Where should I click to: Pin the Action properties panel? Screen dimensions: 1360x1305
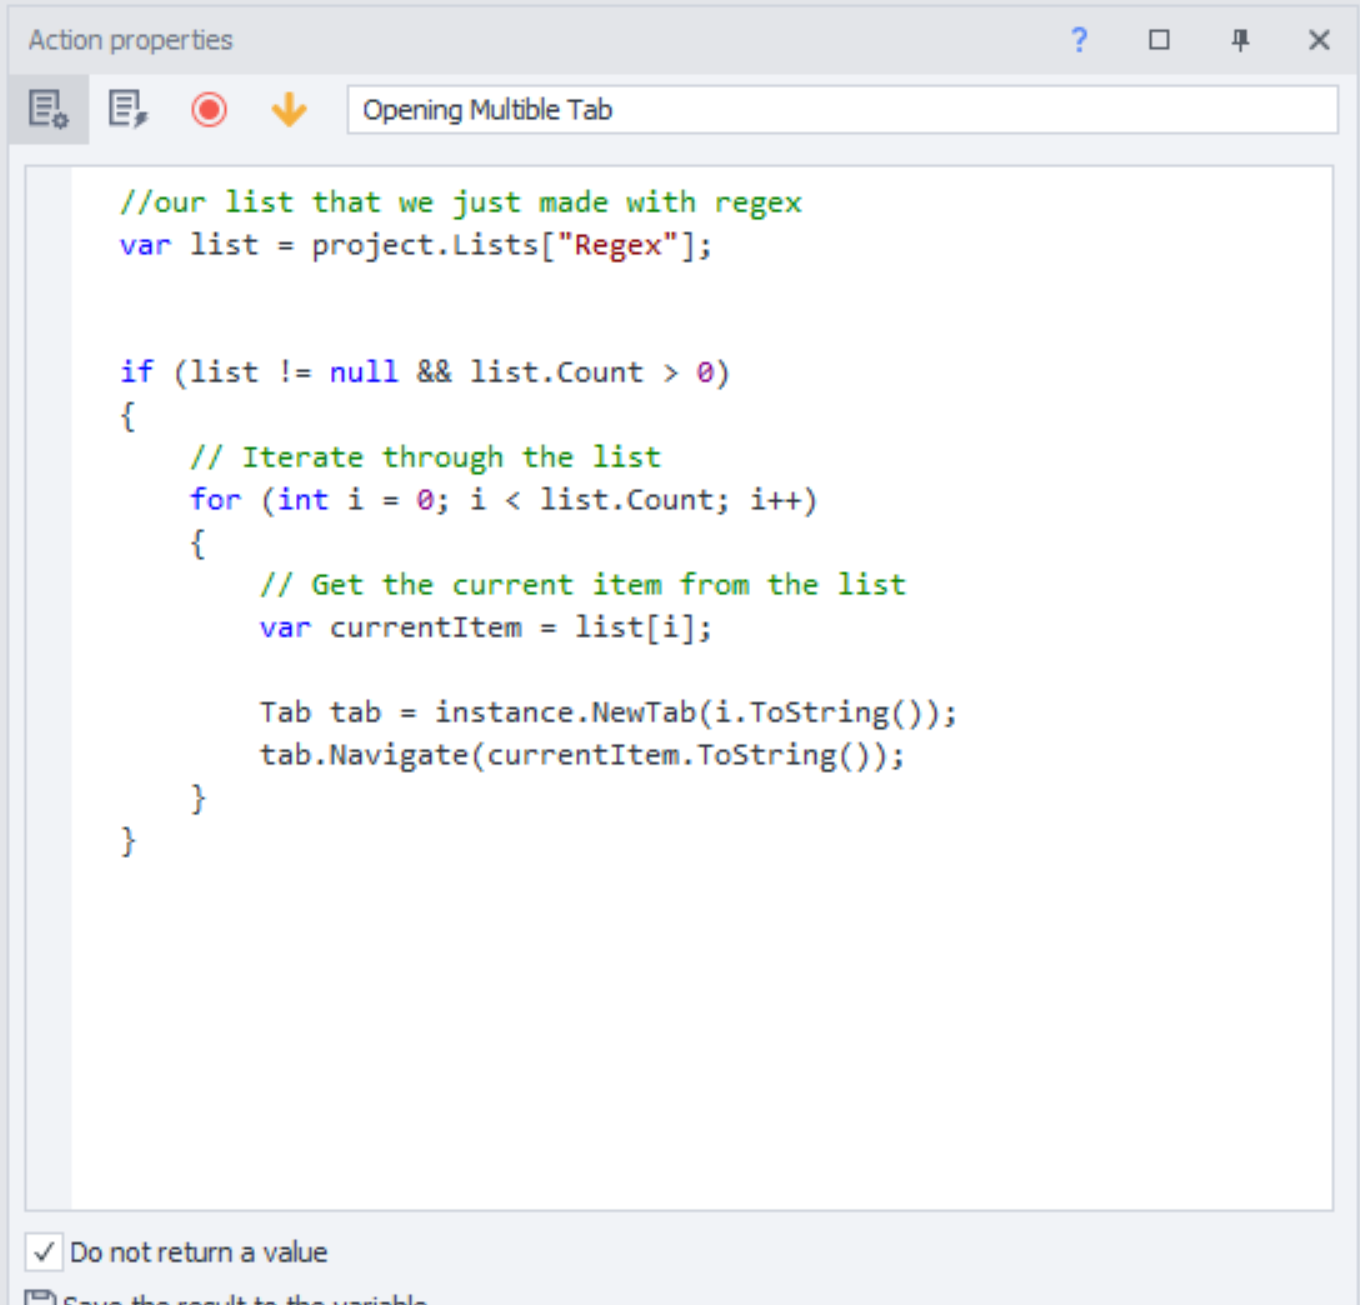pyautogui.click(x=1240, y=40)
